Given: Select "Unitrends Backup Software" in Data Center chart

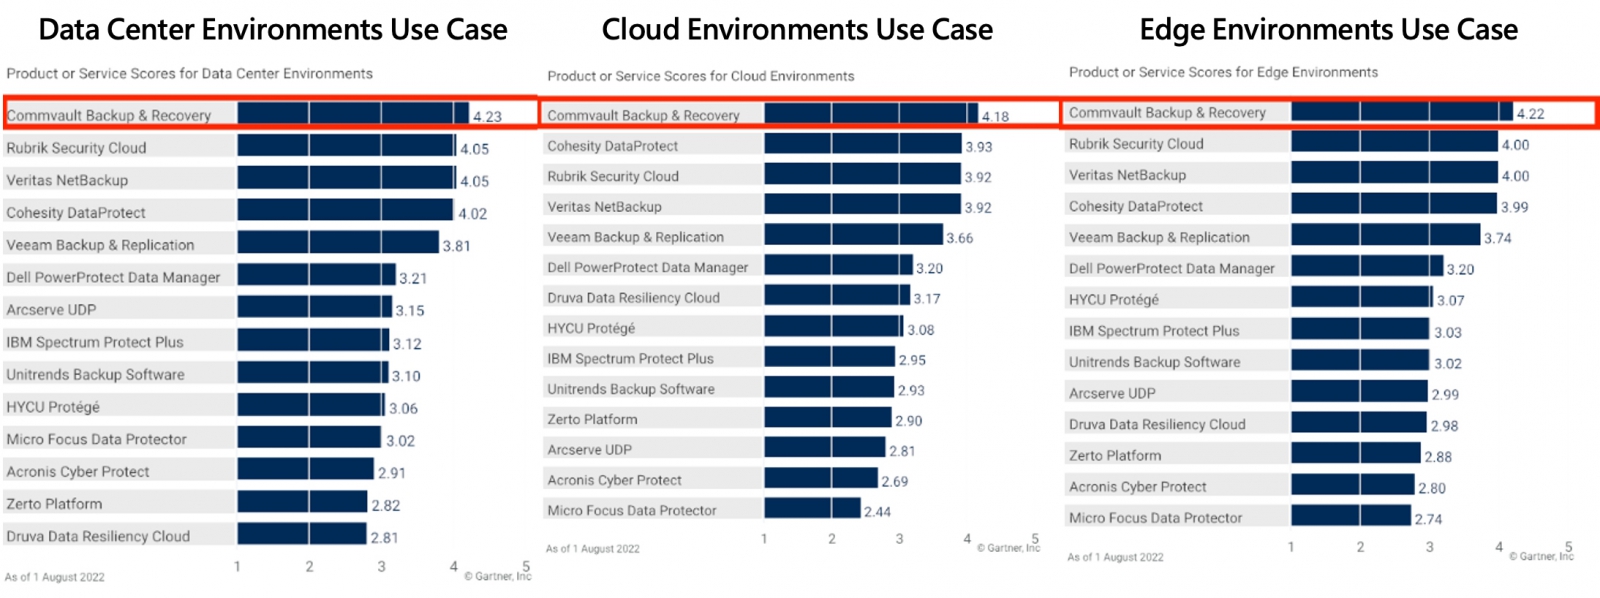Looking at the screenshot, I should coord(95,375).
